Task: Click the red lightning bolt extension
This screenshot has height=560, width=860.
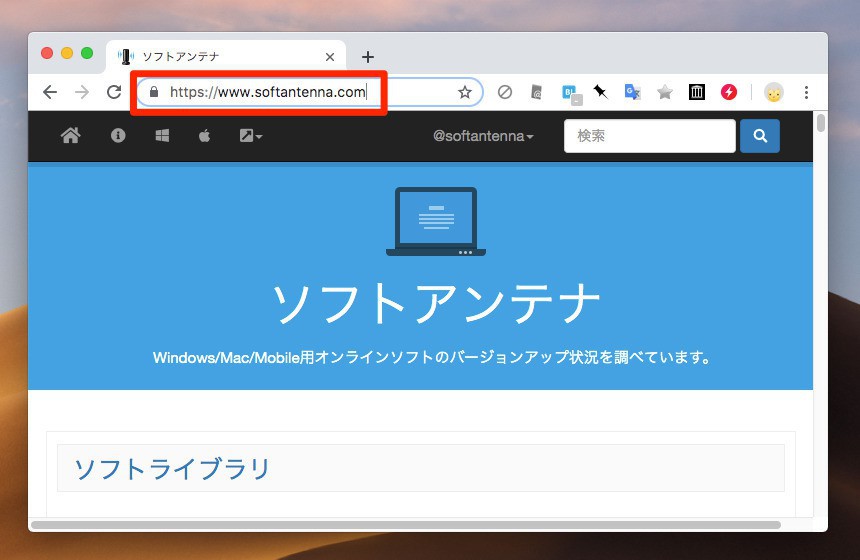Action: (x=729, y=92)
